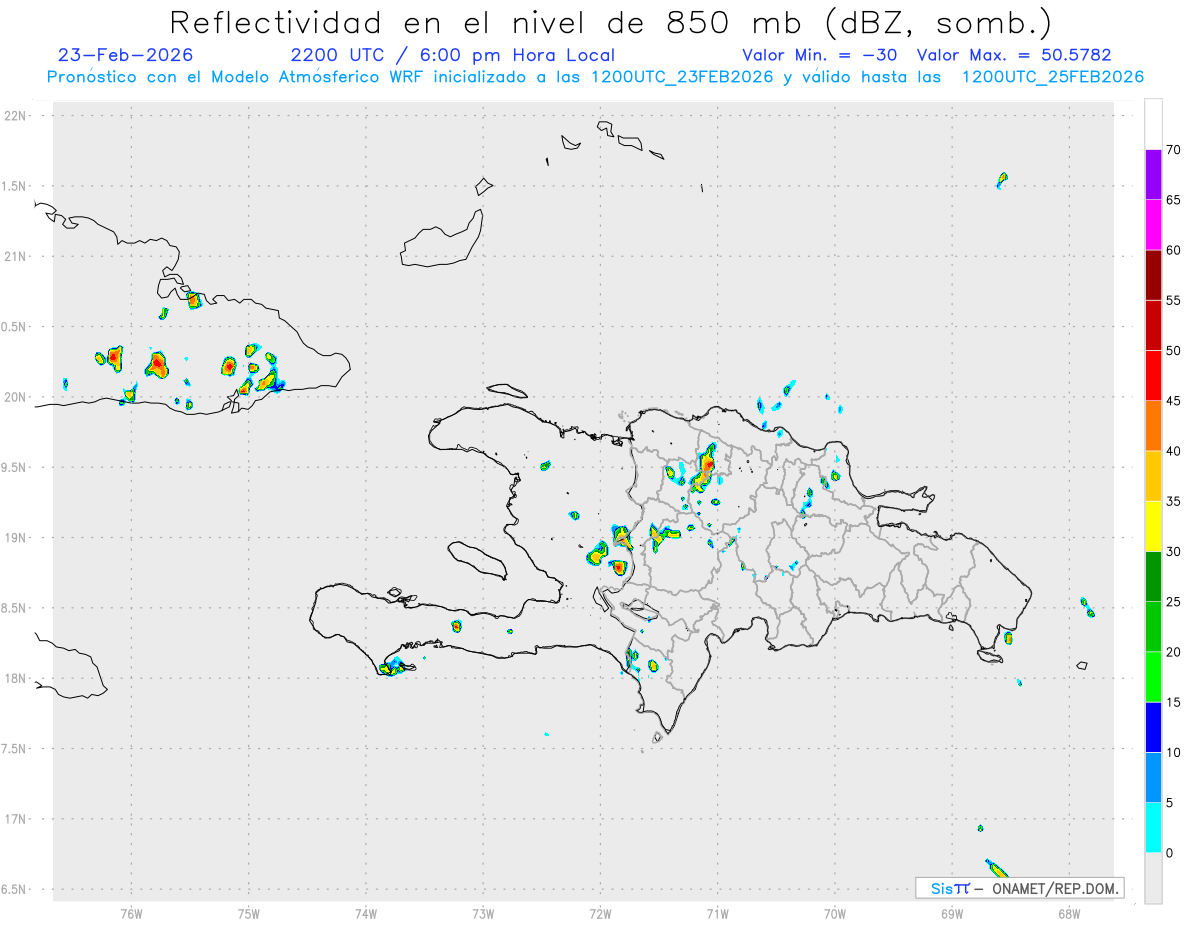Click the "ONAMET/REP.DOM." credit label
1200x927 pixels.
pyautogui.click(x=1056, y=888)
